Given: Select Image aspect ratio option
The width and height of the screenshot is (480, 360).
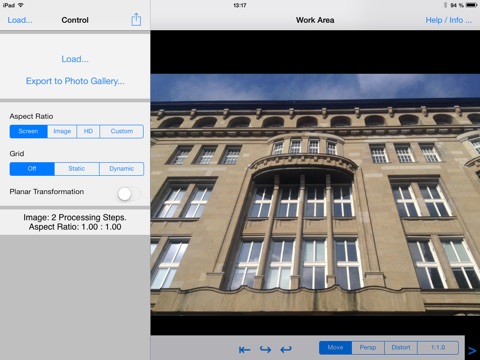Looking at the screenshot, I should pyautogui.click(x=62, y=131).
